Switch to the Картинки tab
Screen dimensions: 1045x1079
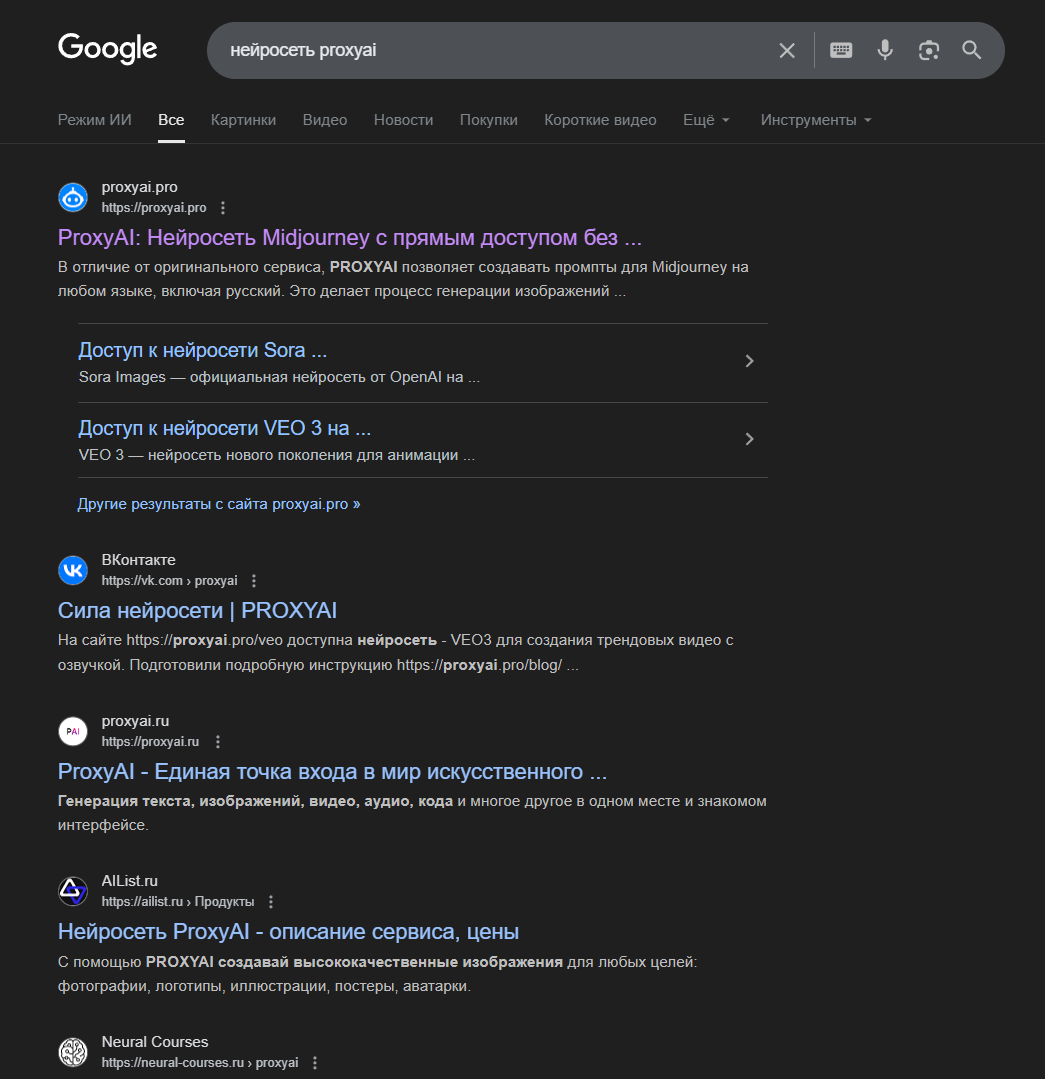(x=243, y=120)
